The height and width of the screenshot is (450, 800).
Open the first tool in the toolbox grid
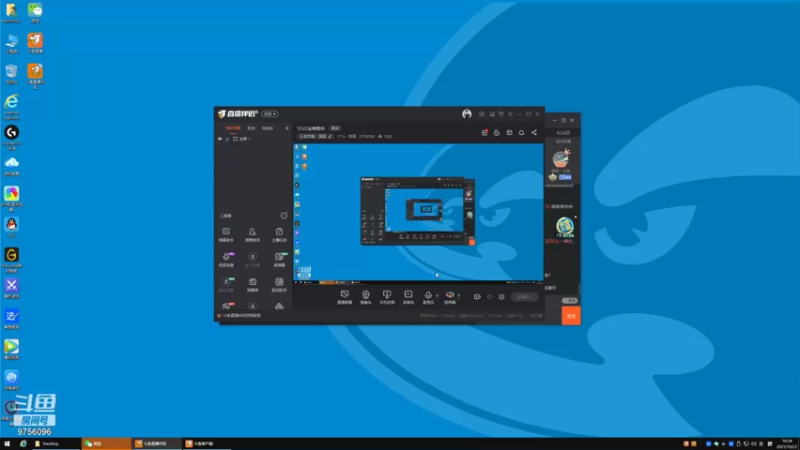tap(226, 234)
